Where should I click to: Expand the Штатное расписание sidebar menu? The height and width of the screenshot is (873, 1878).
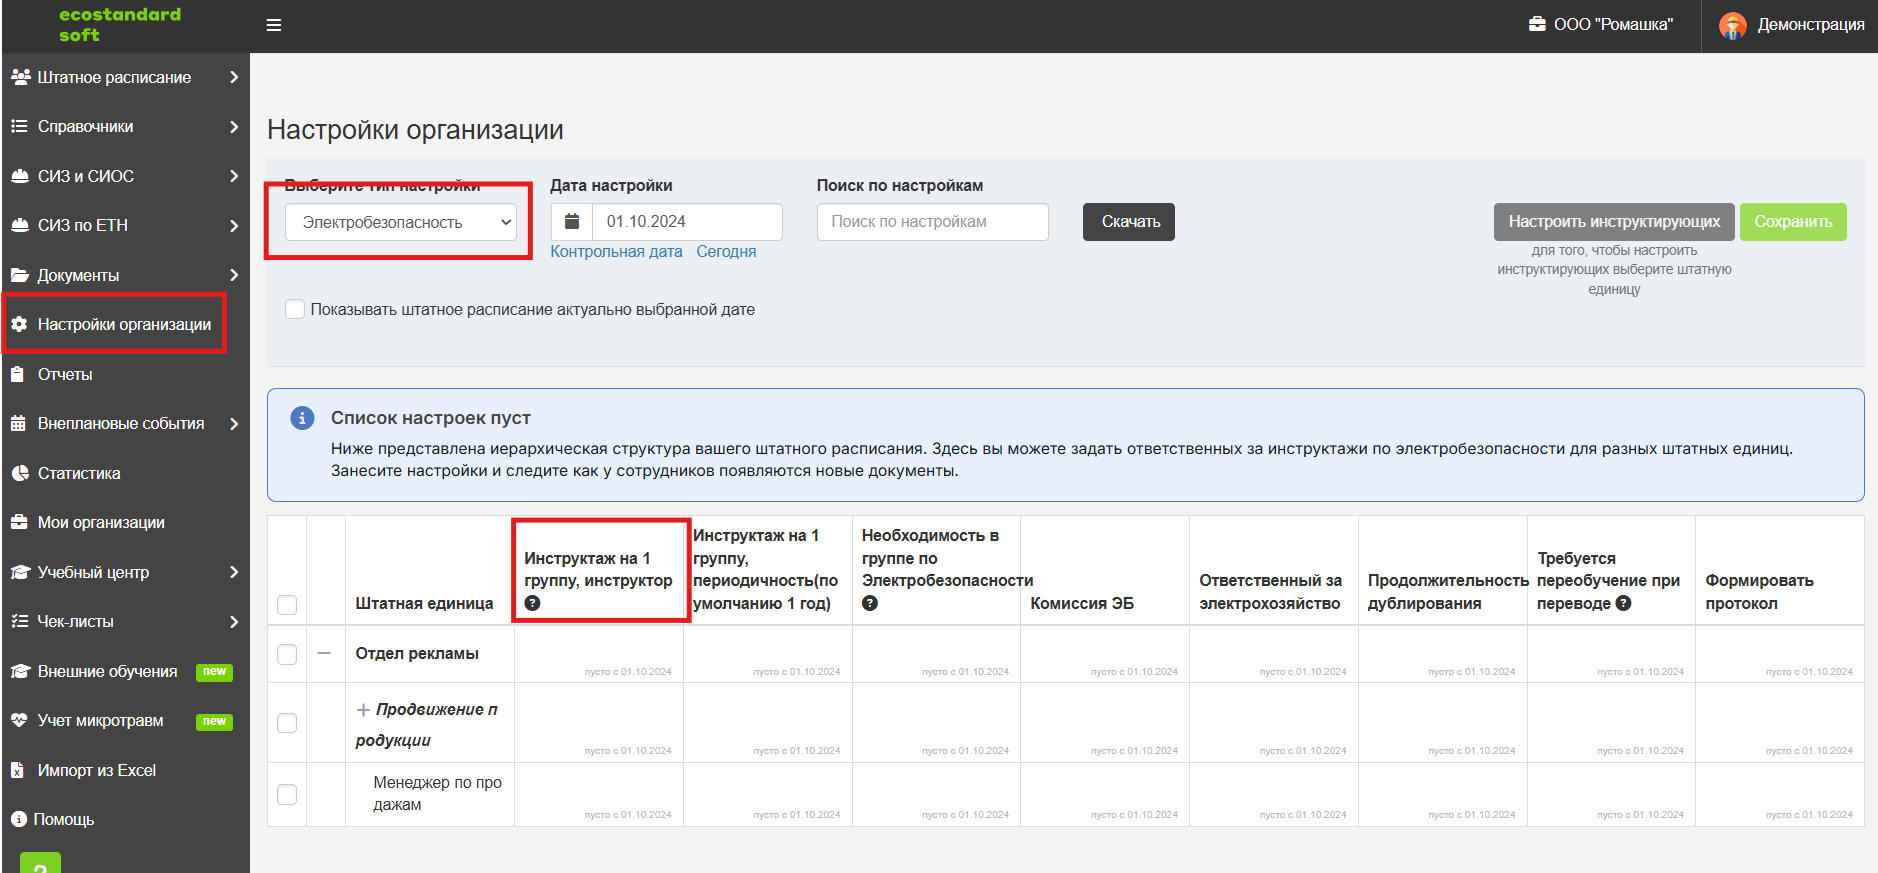[x=125, y=77]
